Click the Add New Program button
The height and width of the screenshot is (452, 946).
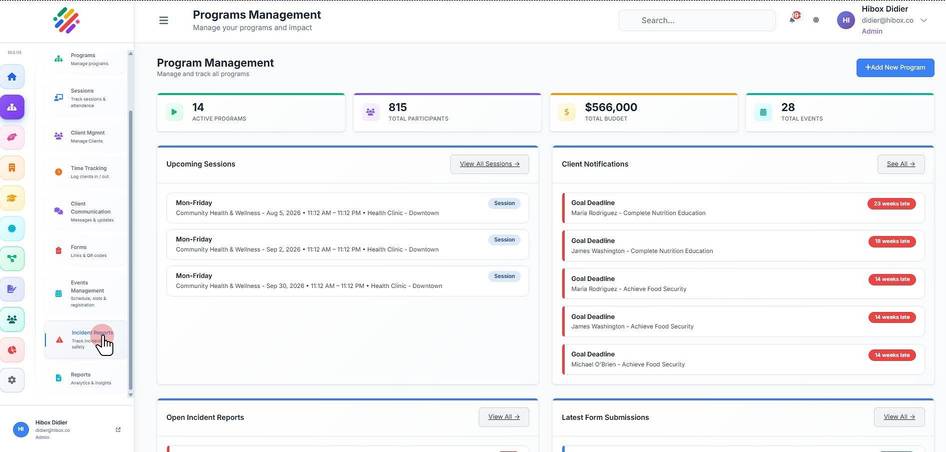tap(895, 68)
